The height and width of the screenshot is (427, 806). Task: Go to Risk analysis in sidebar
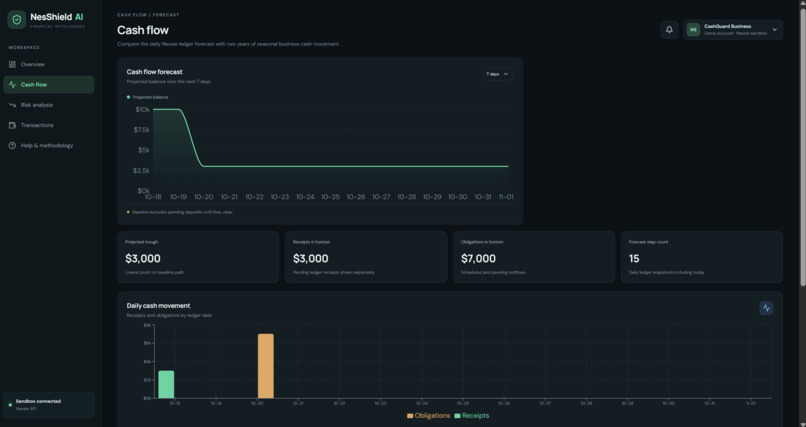(49, 105)
